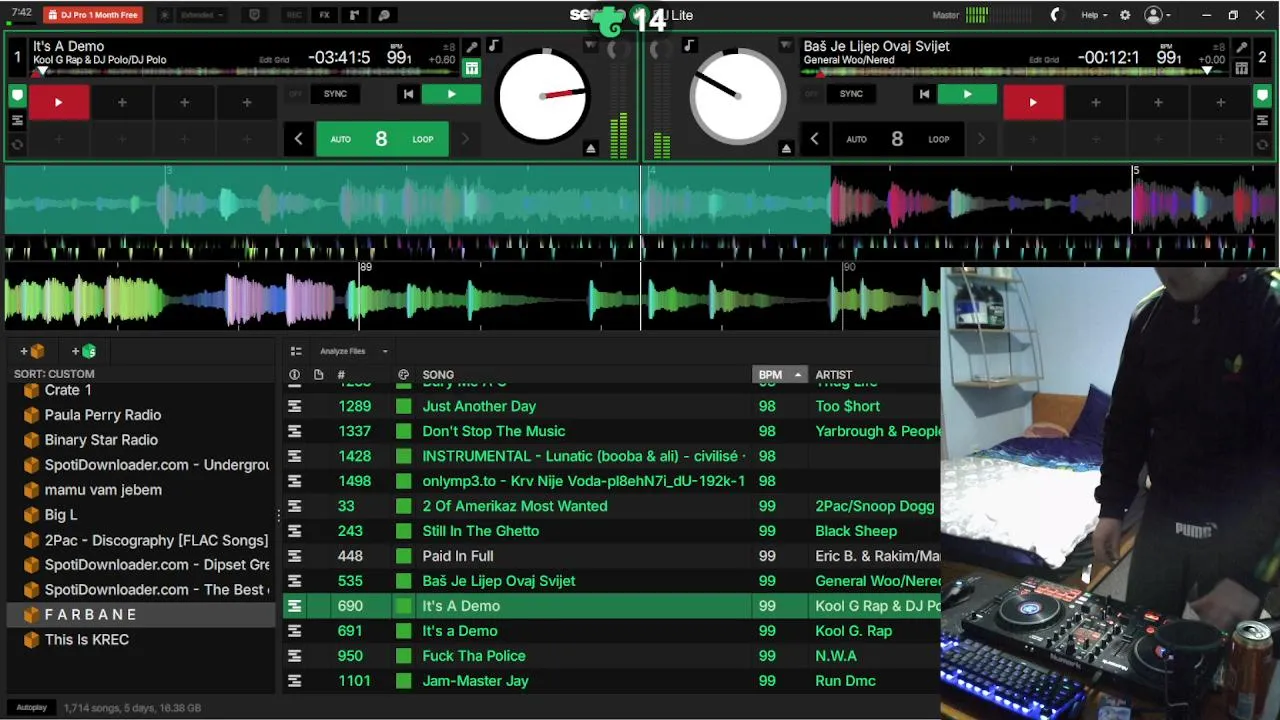Add cue point in slot 2 on deck 1
The height and width of the screenshot is (720, 1280).
[x=122, y=102]
